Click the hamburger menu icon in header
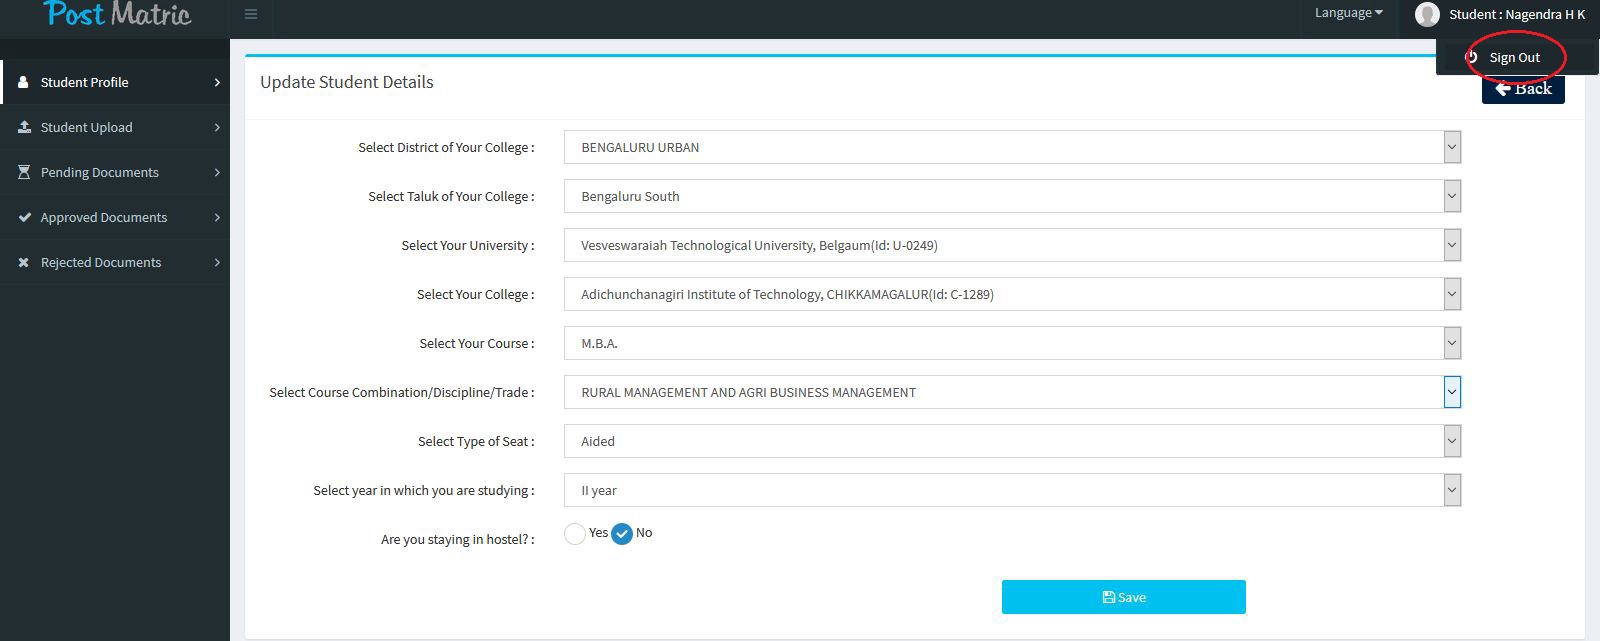1600x641 pixels. coord(251,14)
